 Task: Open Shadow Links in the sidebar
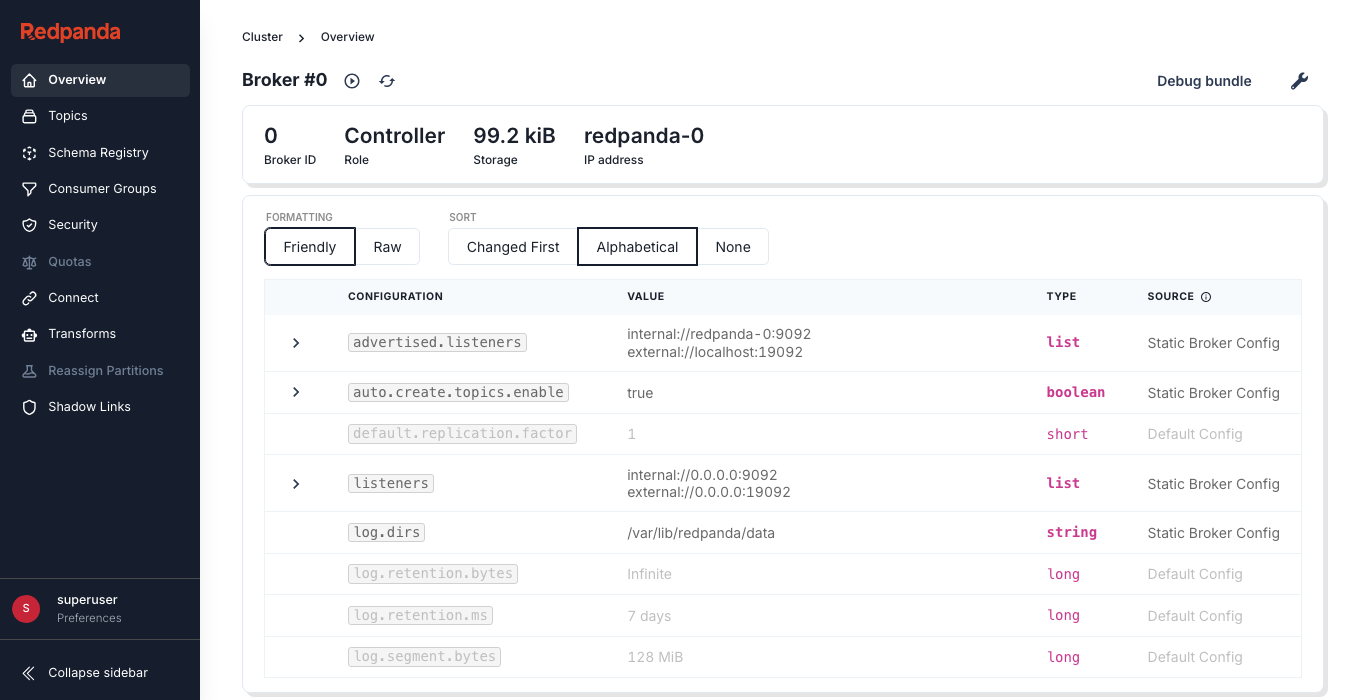89,407
